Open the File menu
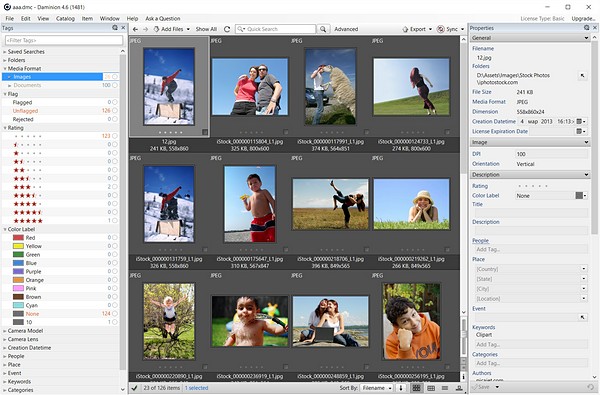This screenshot has width=600, height=395. 10,18
